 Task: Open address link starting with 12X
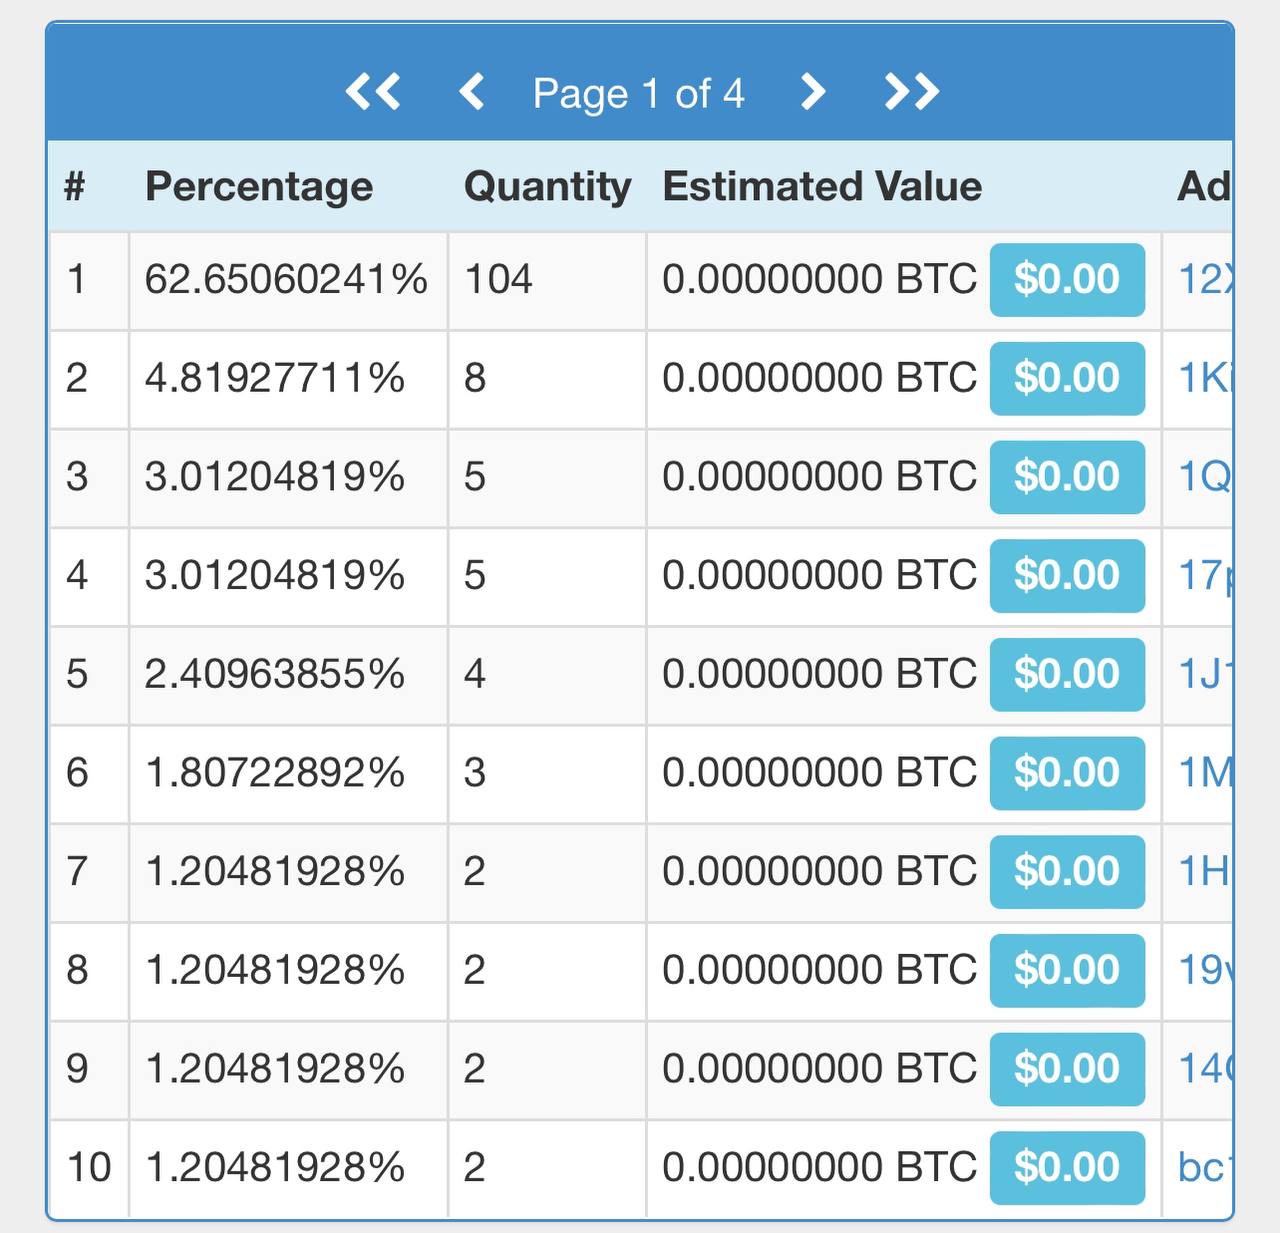click(x=1205, y=280)
